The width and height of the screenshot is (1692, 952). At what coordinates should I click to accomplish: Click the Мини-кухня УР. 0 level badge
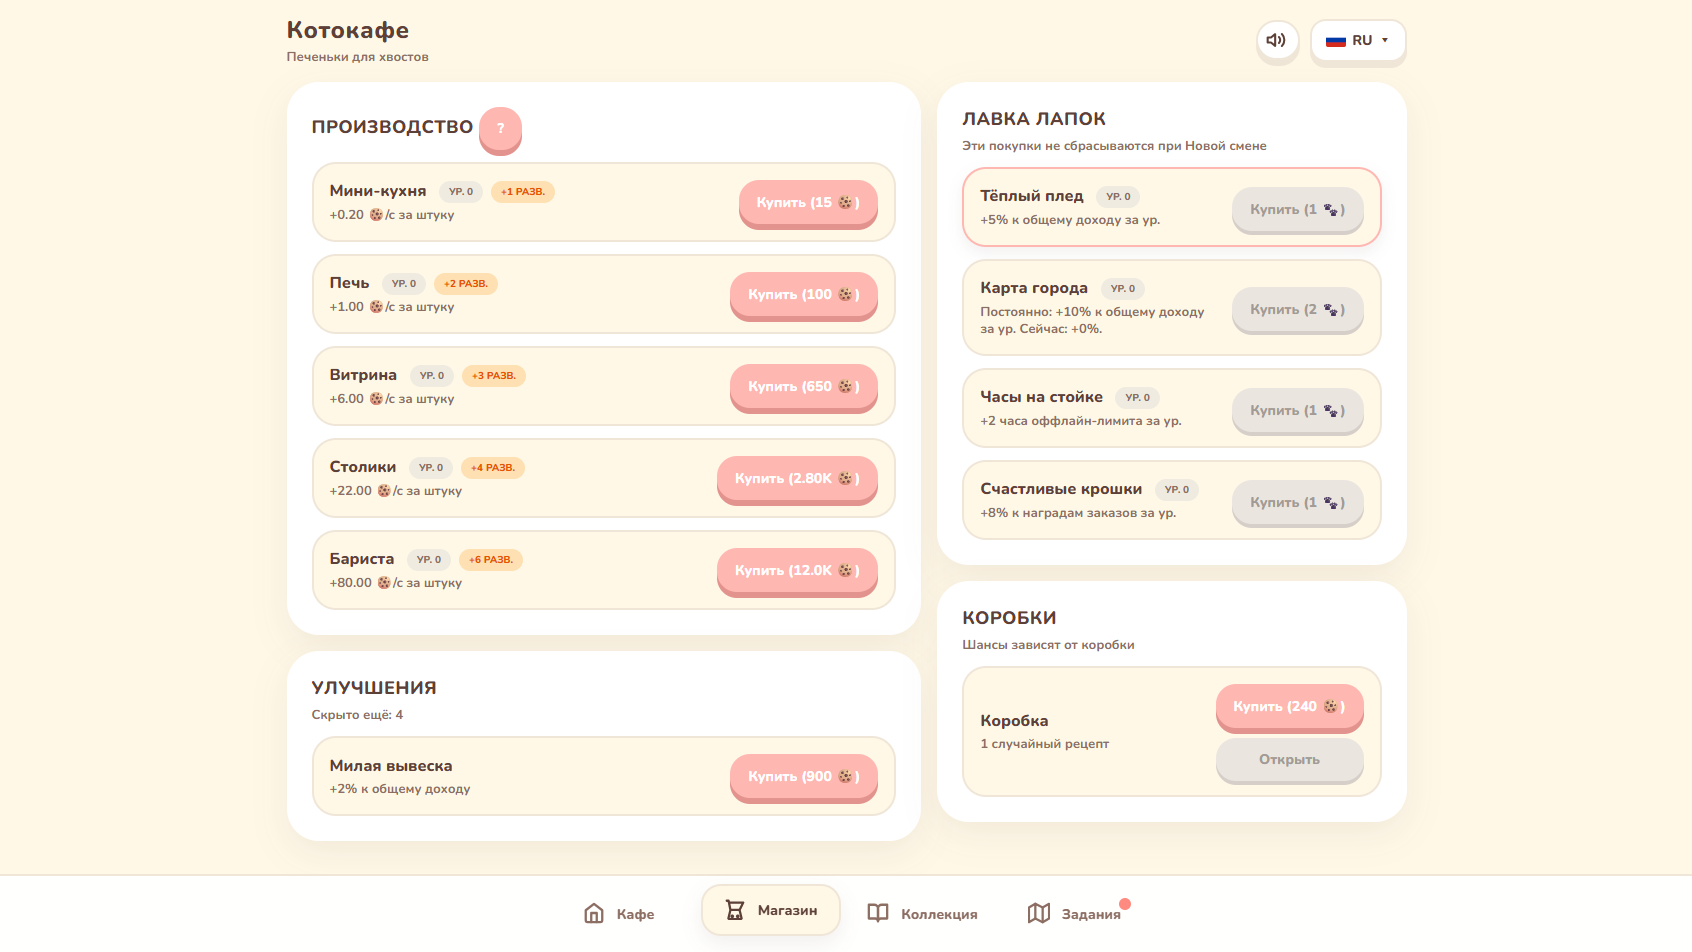(x=461, y=192)
